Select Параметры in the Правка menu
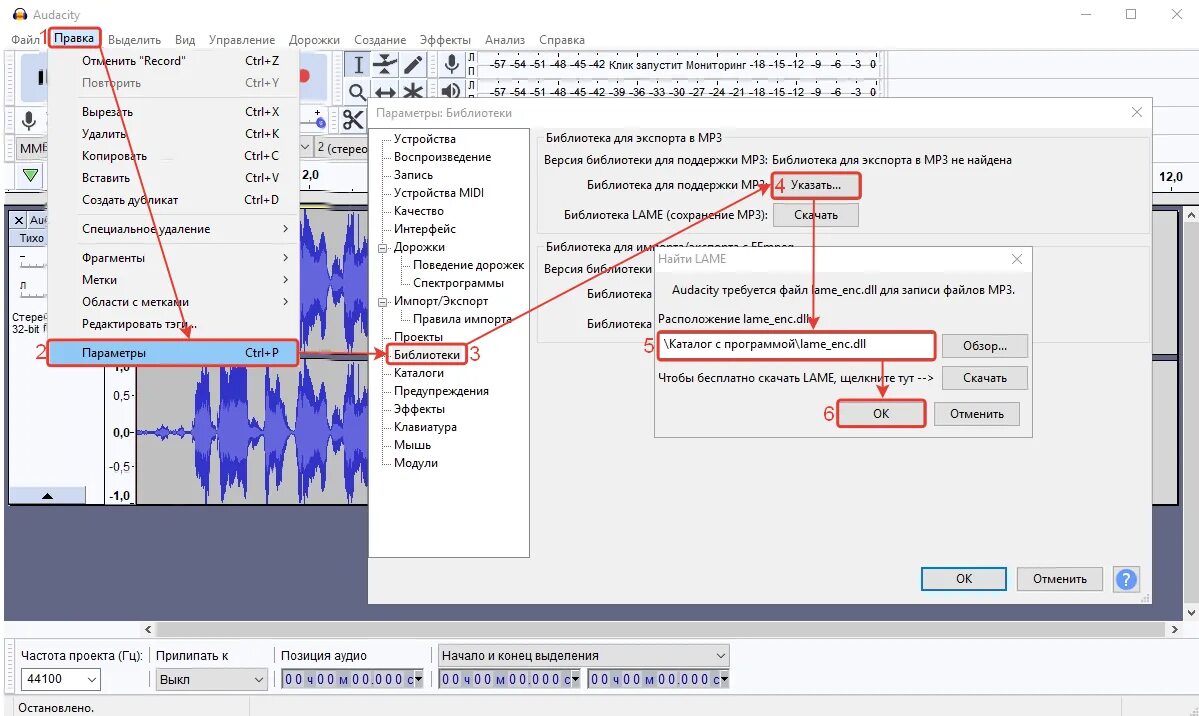Image resolution: width=1199 pixels, height=716 pixels. pos(114,352)
